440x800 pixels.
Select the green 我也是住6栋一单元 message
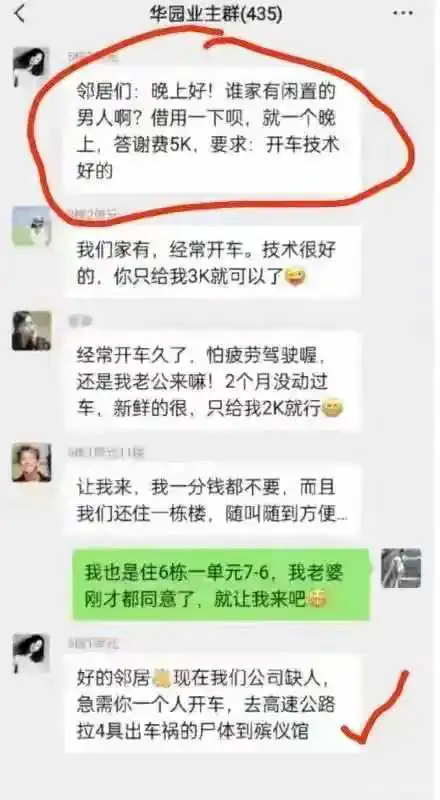[x=221, y=585]
